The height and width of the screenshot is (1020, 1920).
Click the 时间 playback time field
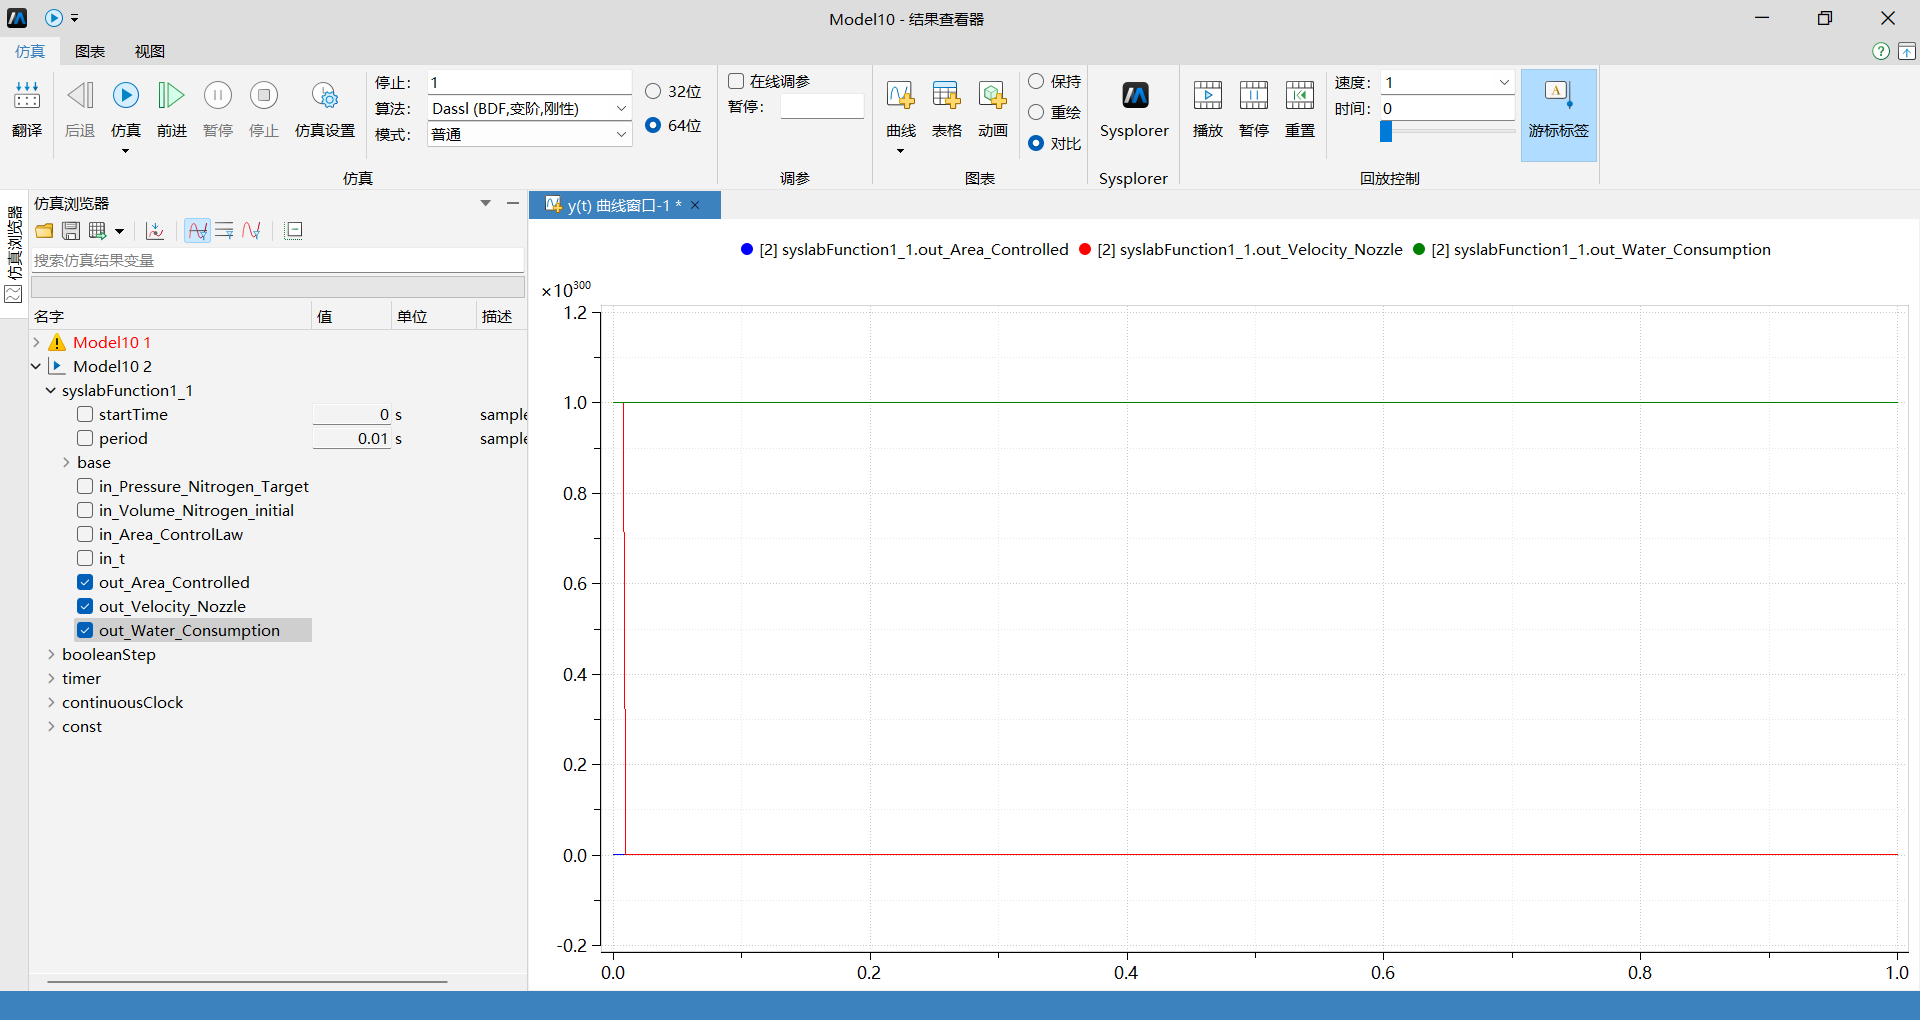(x=1447, y=108)
